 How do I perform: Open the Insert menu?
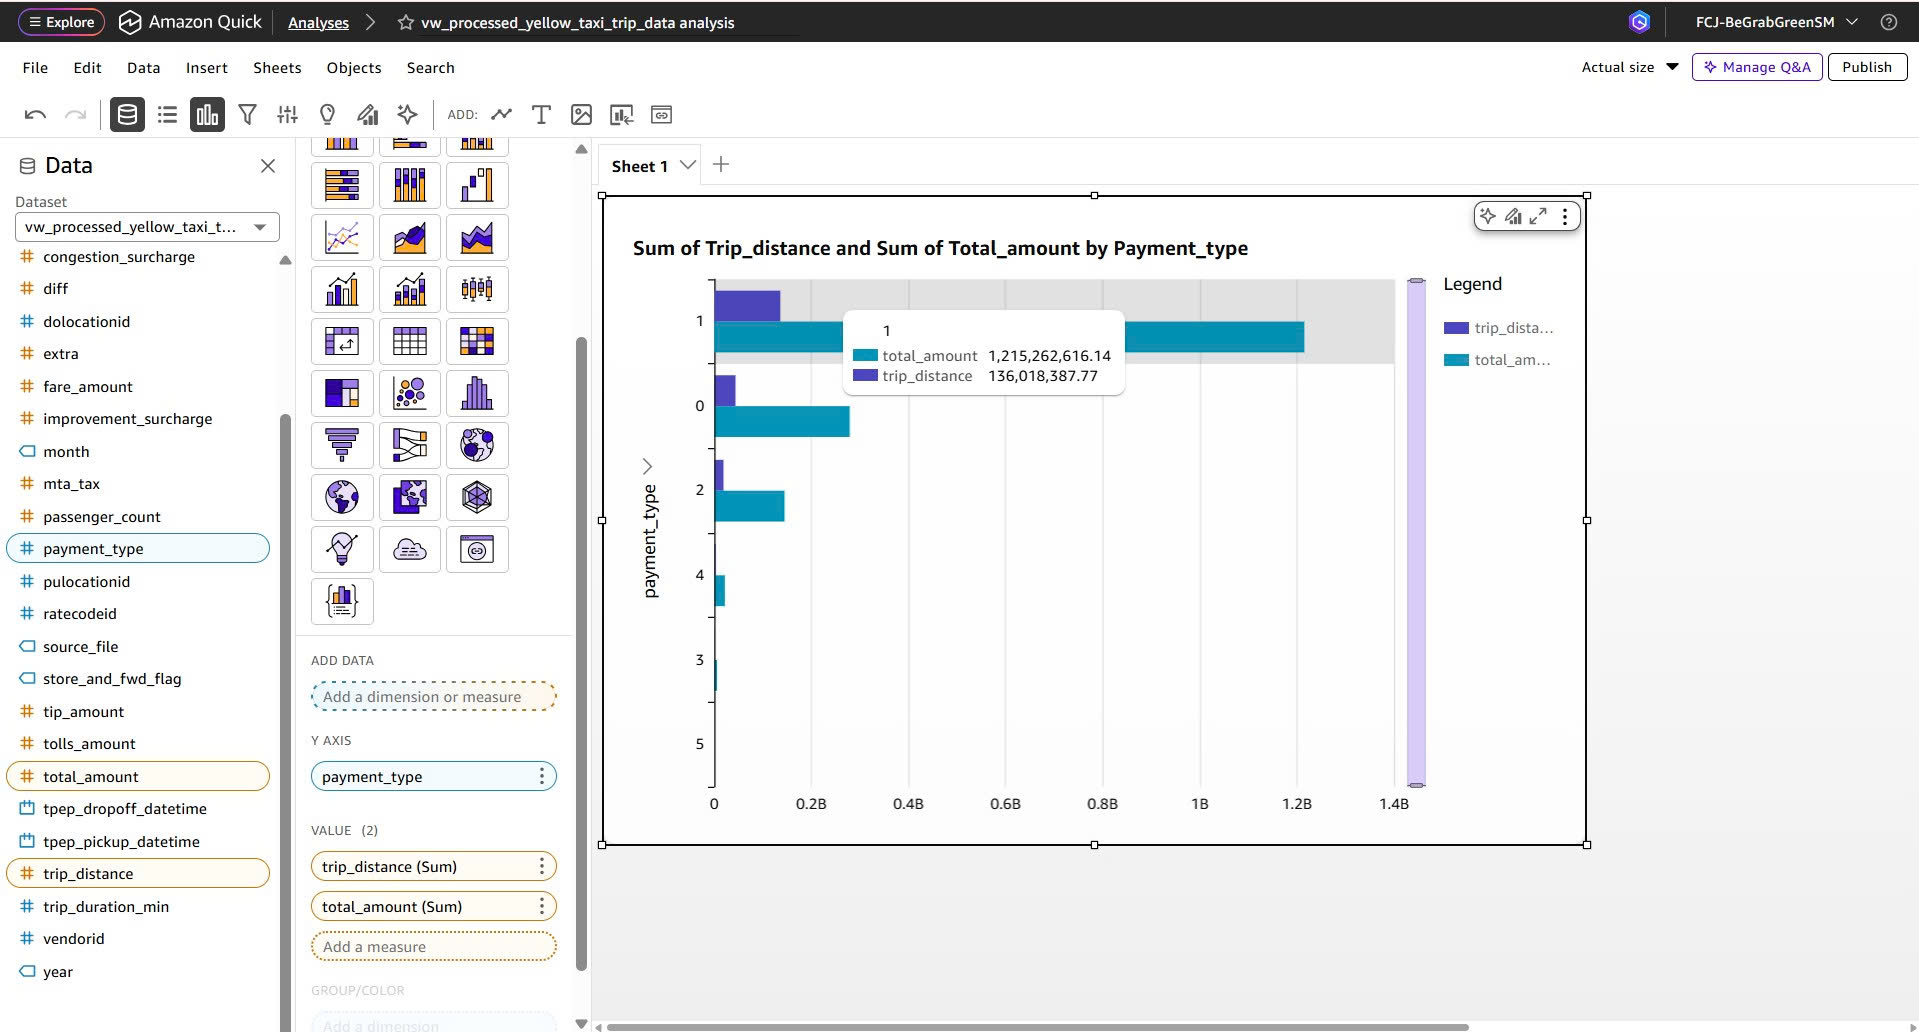click(x=207, y=68)
